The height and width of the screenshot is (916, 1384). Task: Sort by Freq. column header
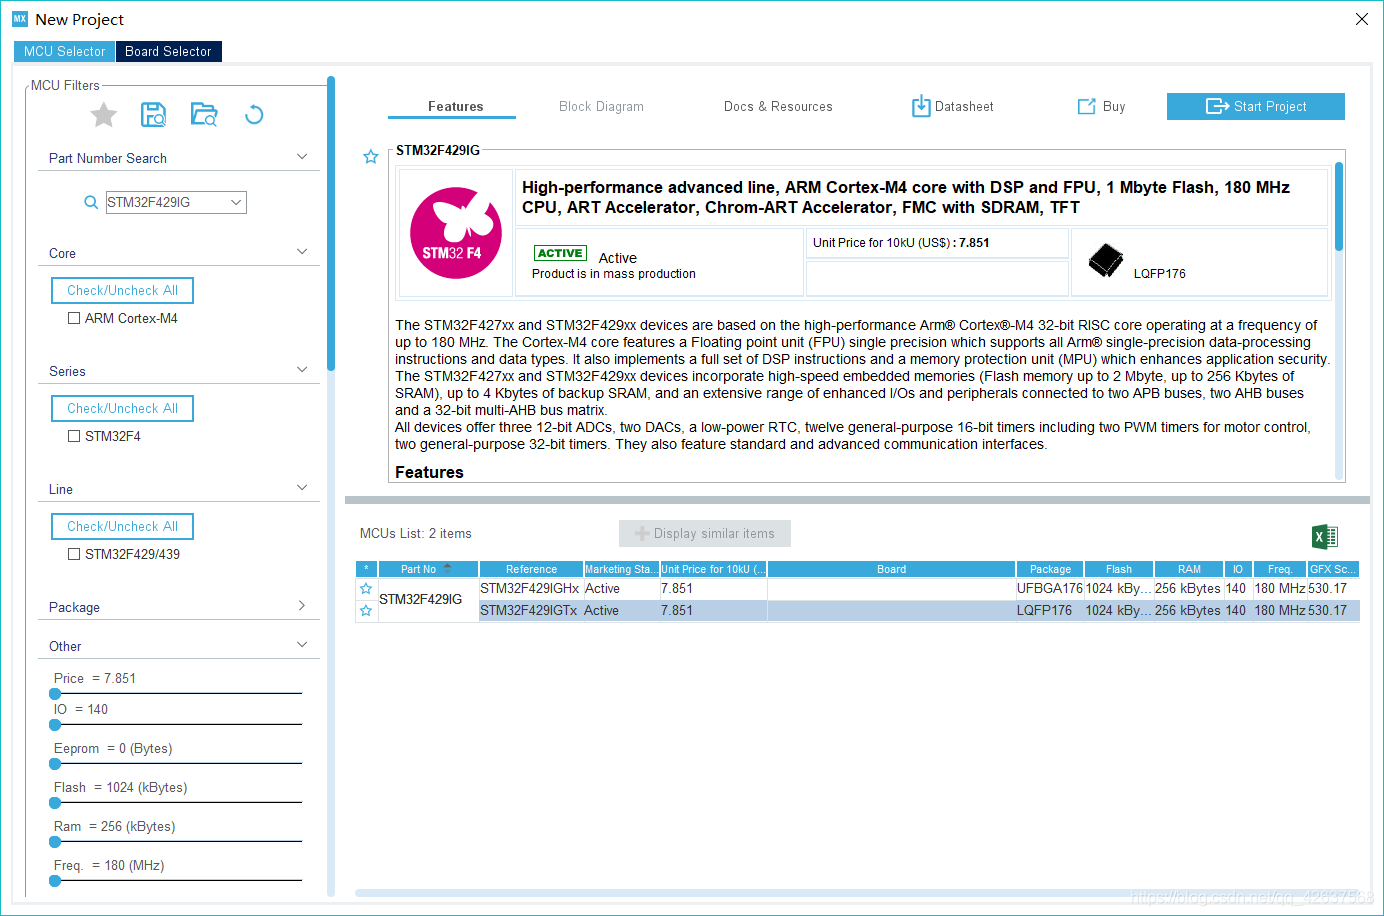[x=1280, y=569]
